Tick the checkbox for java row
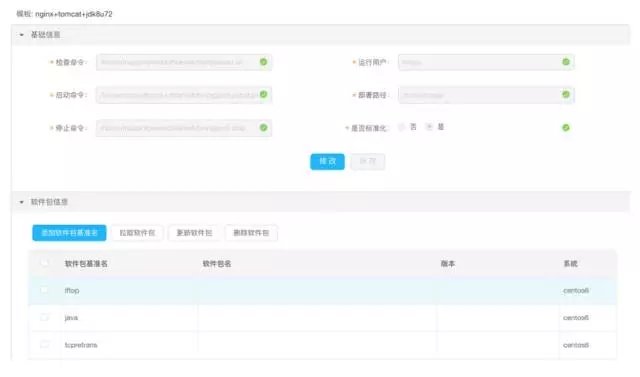This screenshot has width=640, height=377. (x=44, y=317)
